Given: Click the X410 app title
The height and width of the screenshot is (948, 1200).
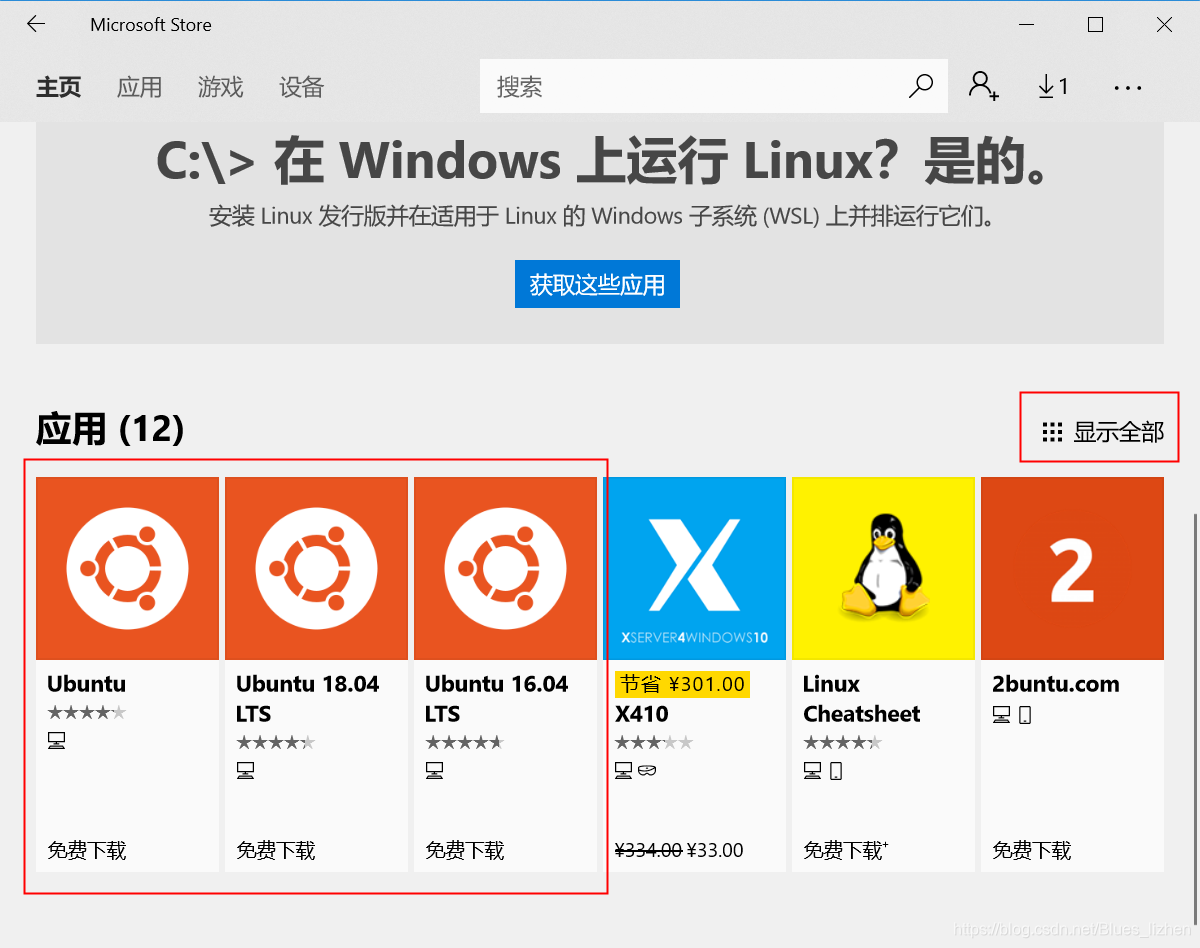Looking at the screenshot, I should point(641,714).
